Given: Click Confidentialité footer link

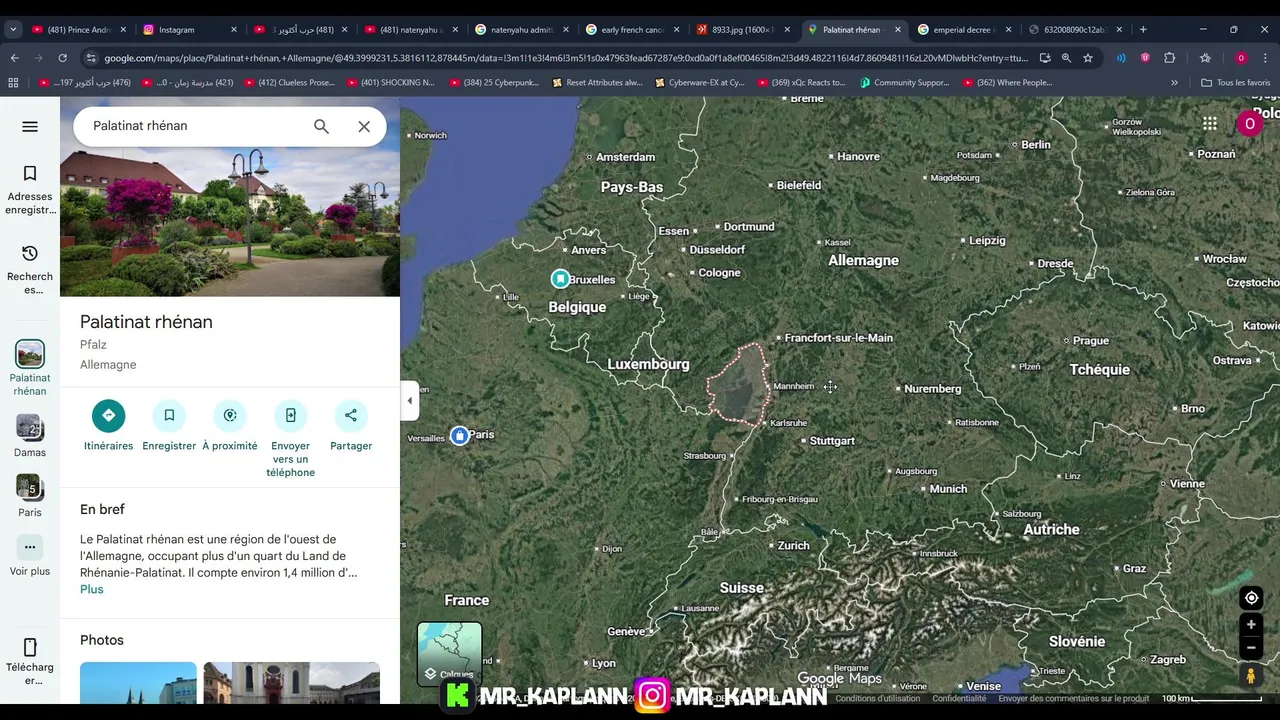Looking at the screenshot, I should [x=959, y=699].
